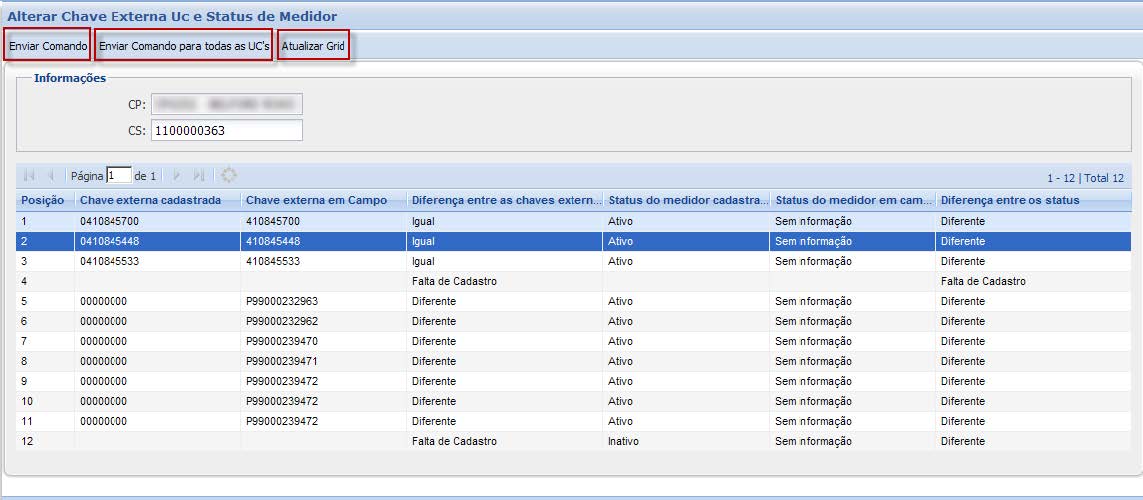Click the CS input field
Viewport: 1143px width, 500px height.
click(226, 130)
